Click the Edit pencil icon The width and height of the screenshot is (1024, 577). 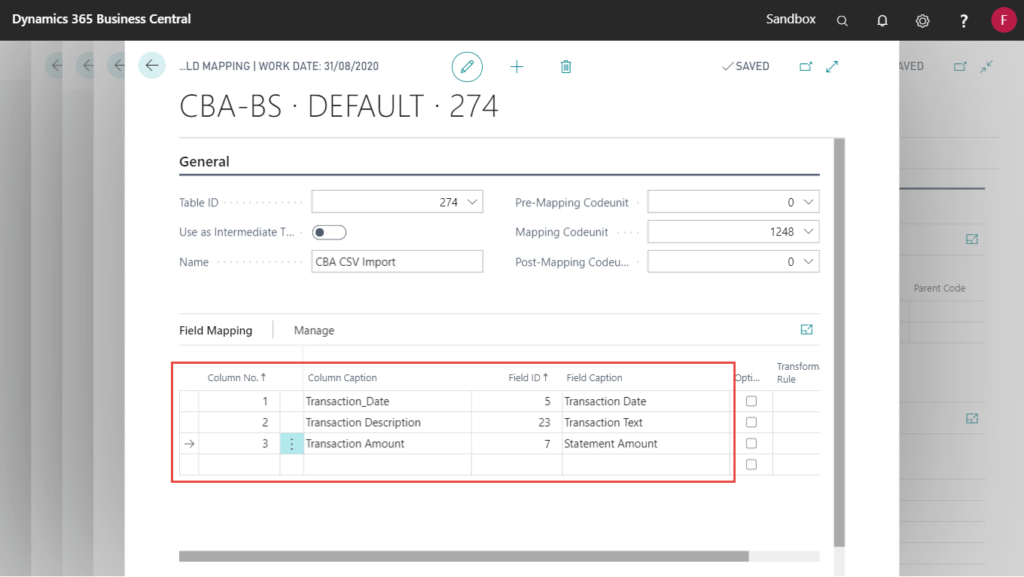click(467, 66)
